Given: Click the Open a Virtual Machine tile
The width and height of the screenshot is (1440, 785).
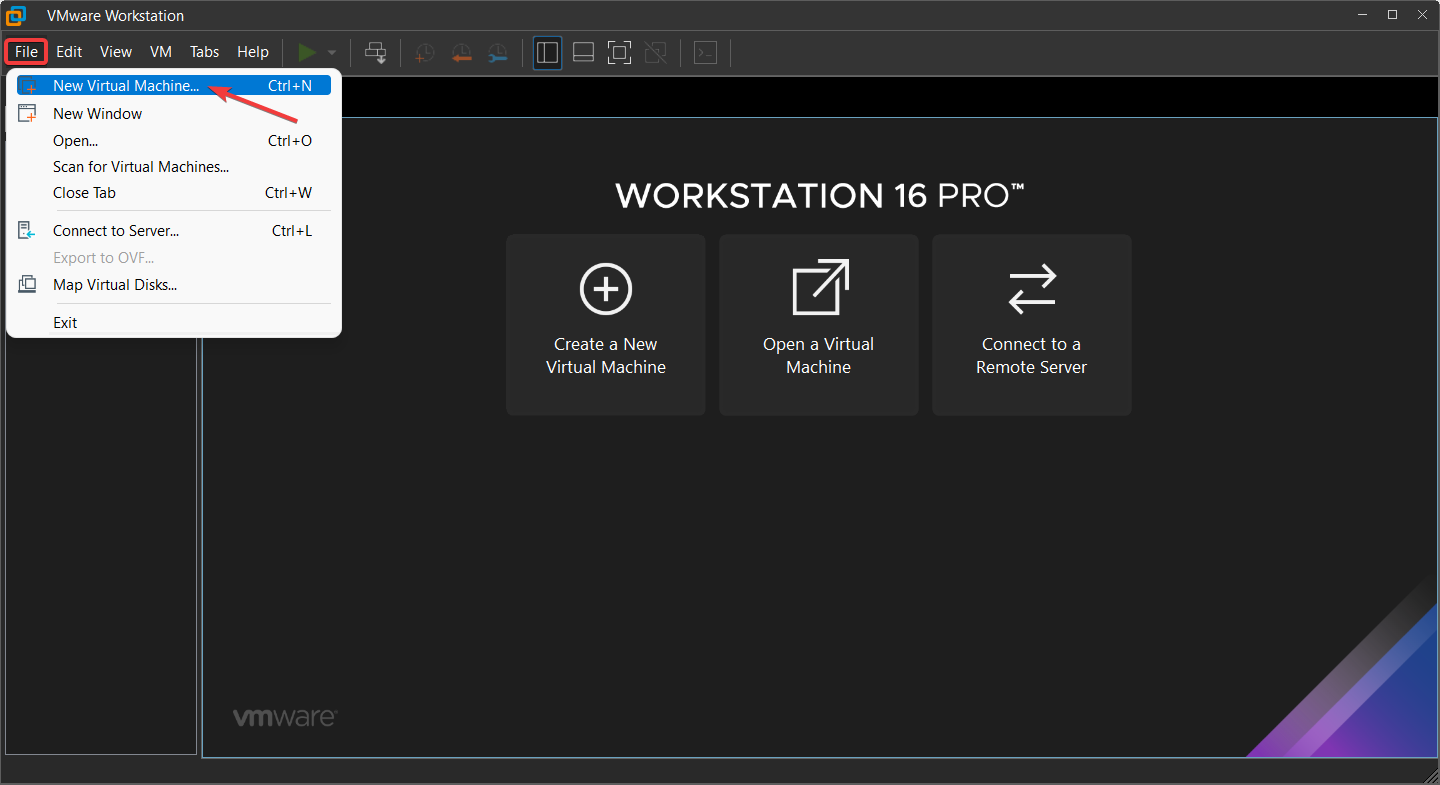Looking at the screenshot, I should (x=818, y=325).
